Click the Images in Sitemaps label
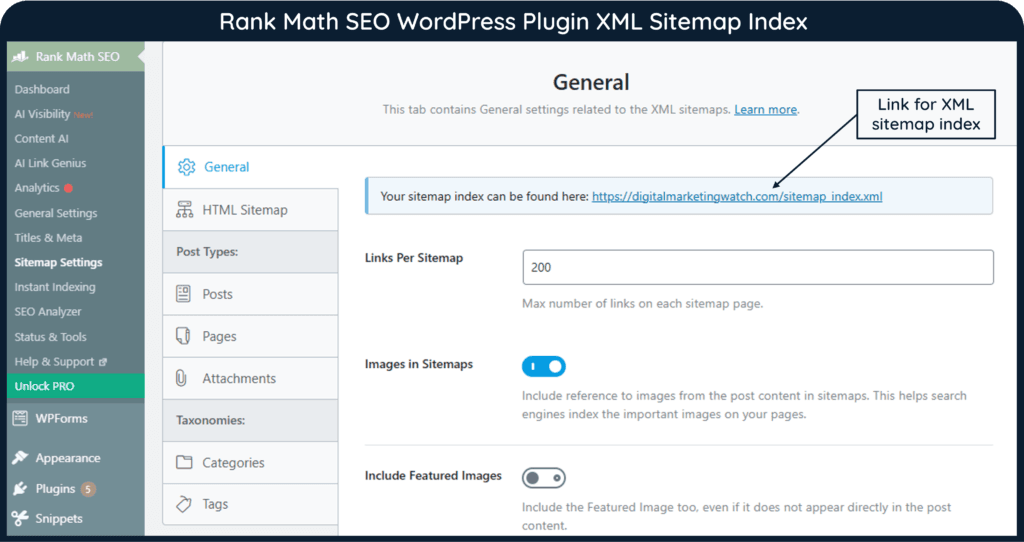The height and width of the screenshot is (542, 1024). [419, 364]
